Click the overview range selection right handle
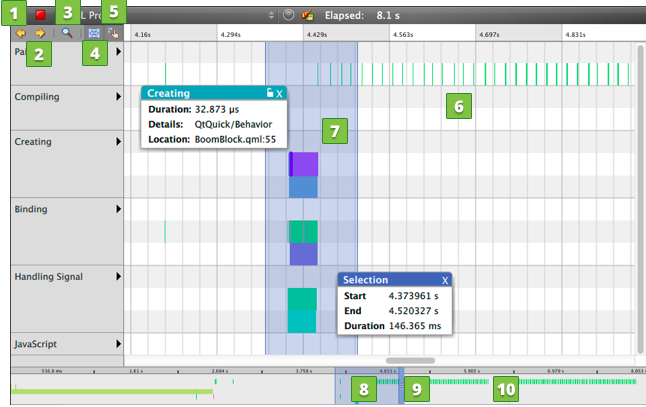 click(401, 386)
